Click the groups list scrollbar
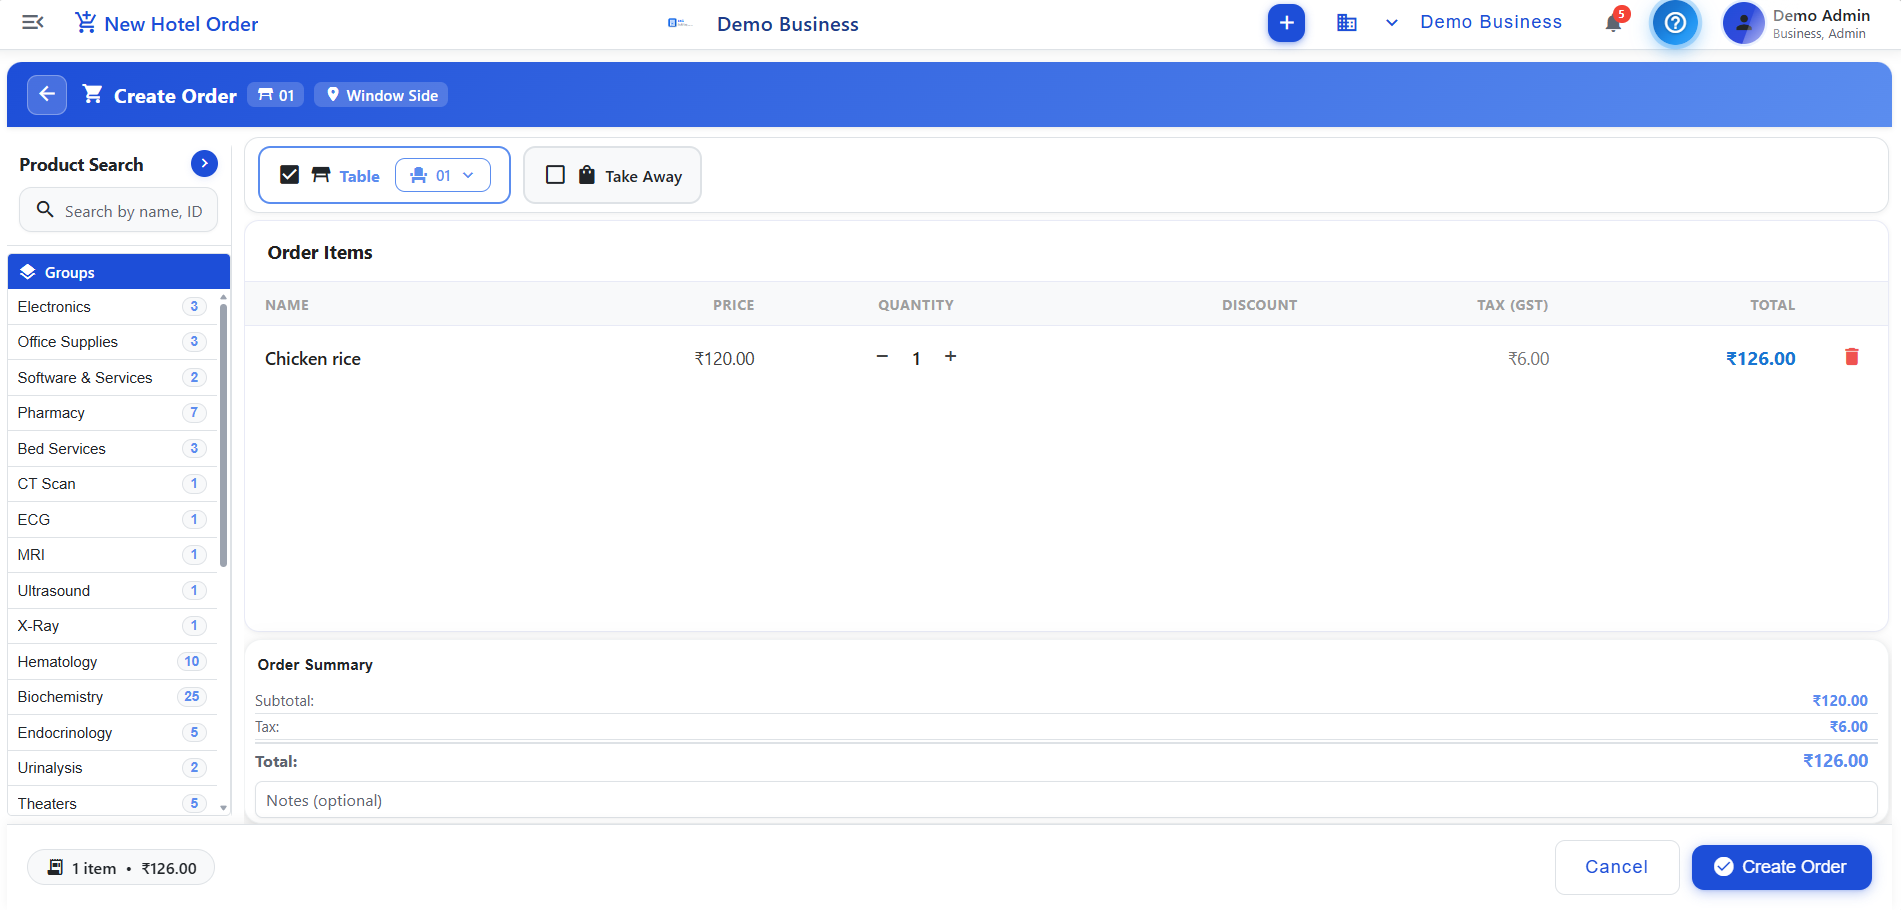1901x910 pixels. tap(223, 435)
